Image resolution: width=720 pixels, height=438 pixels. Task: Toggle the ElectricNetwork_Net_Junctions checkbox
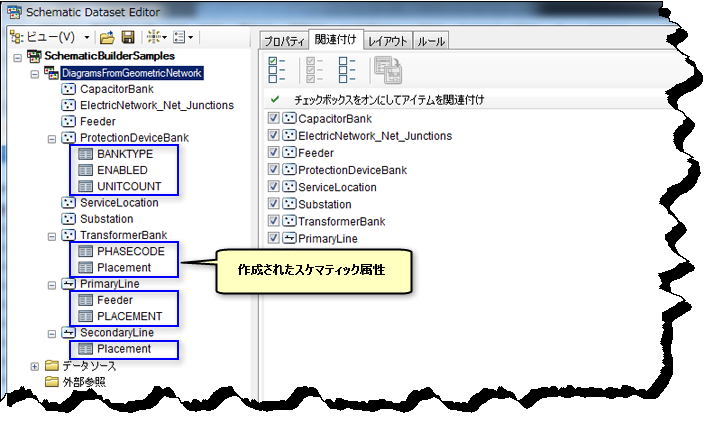(x=273, y=135)
